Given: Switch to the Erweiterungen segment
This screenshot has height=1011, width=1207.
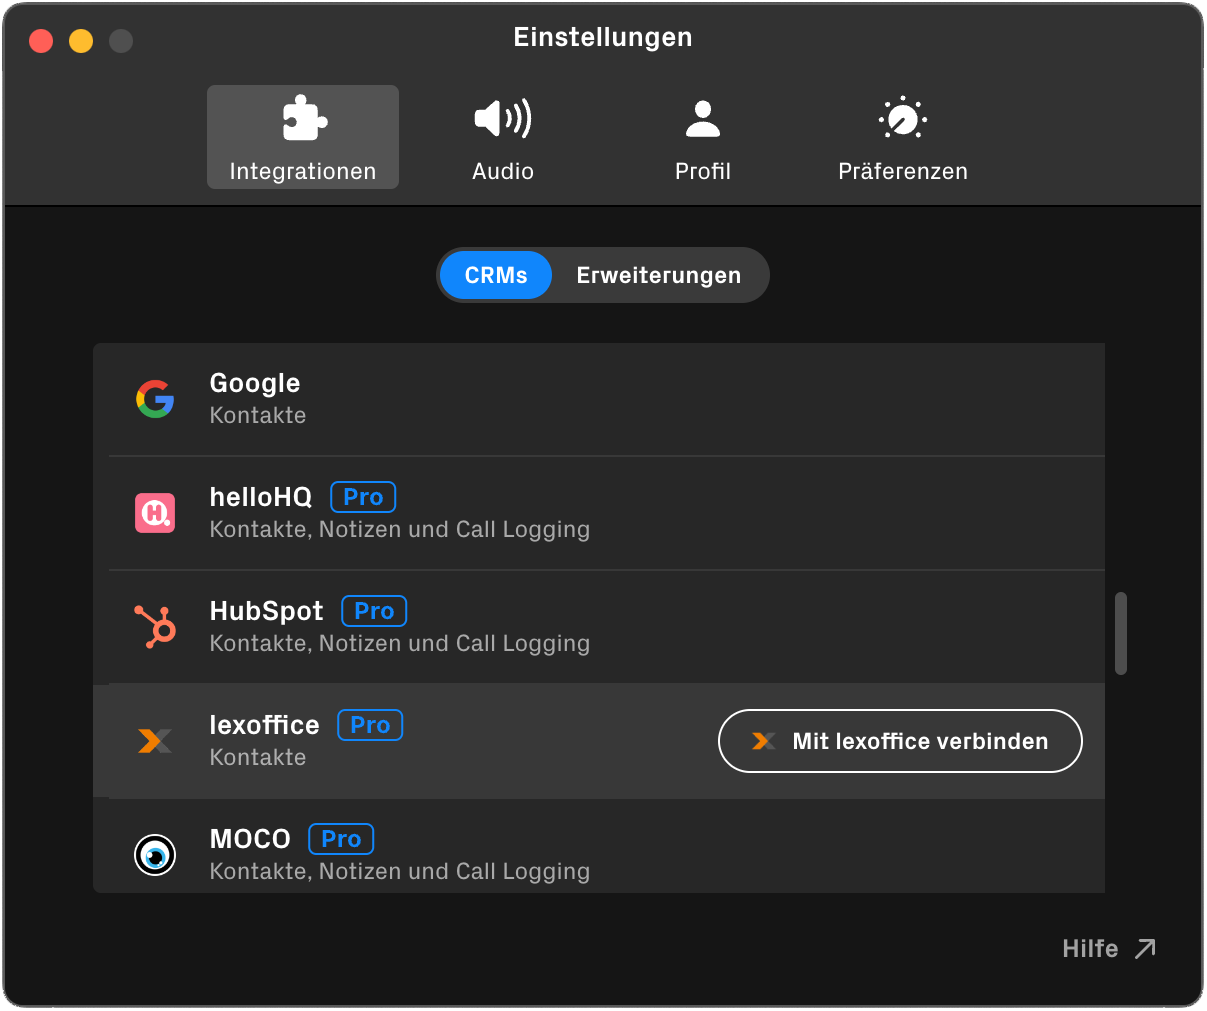Looking at the screenshot, I should tap(658, 275).
